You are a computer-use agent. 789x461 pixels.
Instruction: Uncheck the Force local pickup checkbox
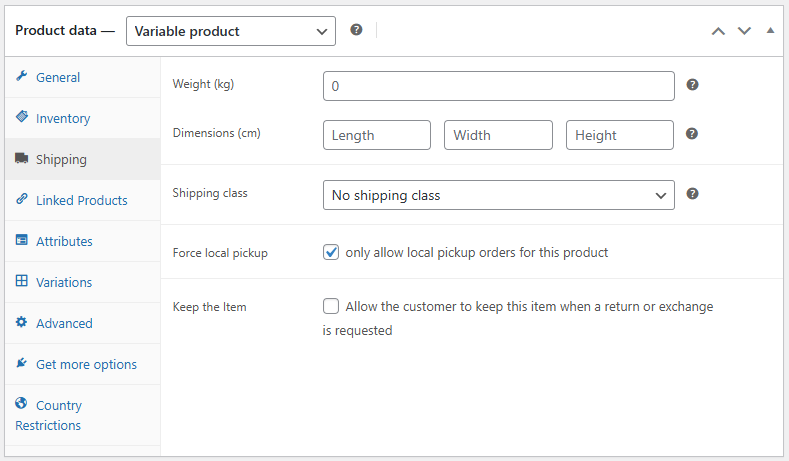[331, 252]
